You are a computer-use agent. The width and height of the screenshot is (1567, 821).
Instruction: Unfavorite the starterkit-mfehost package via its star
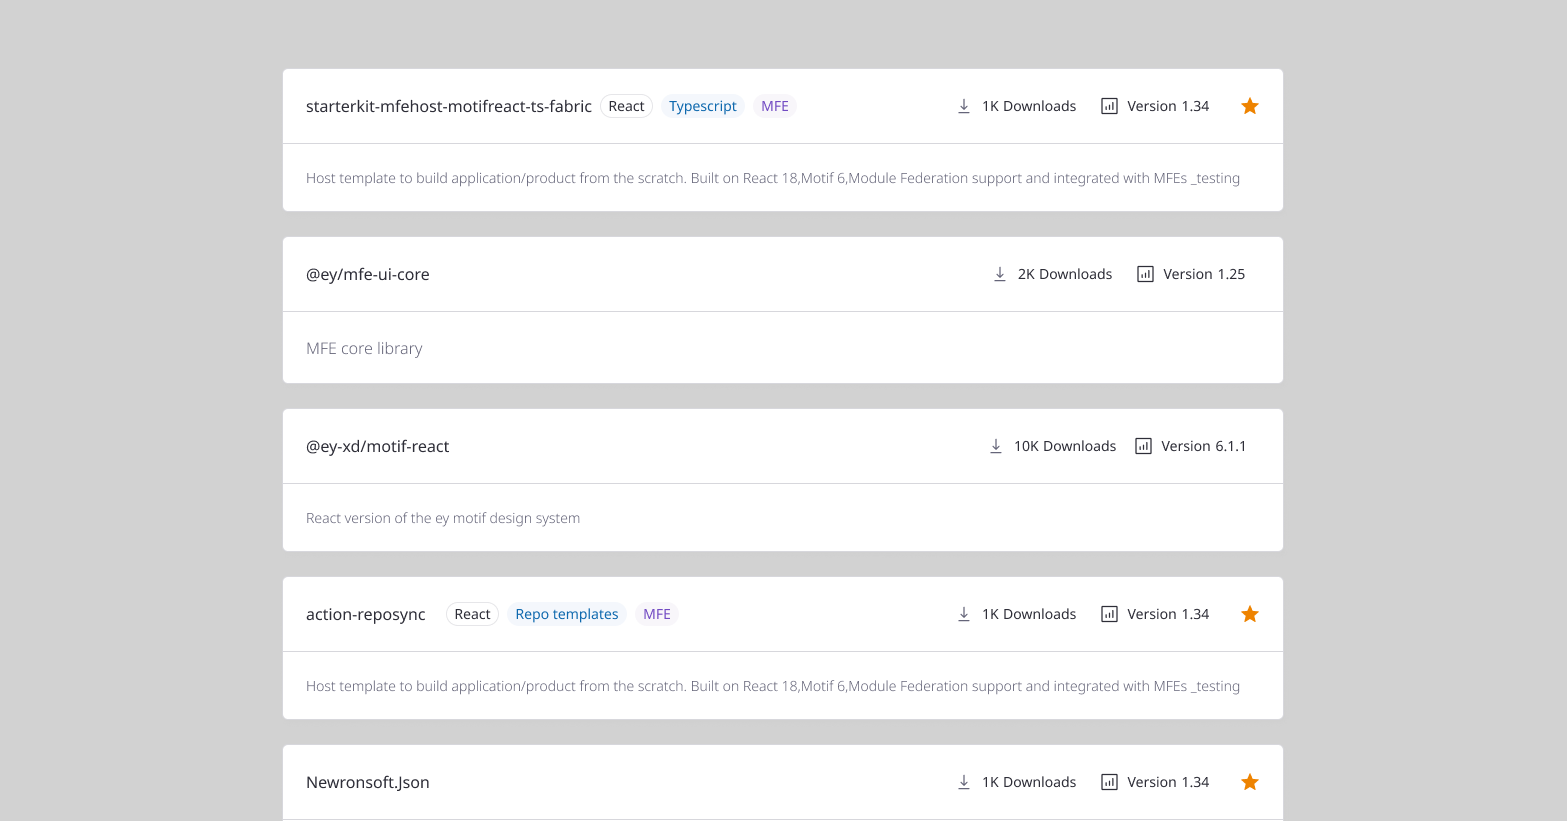(x=1249, y=105)
